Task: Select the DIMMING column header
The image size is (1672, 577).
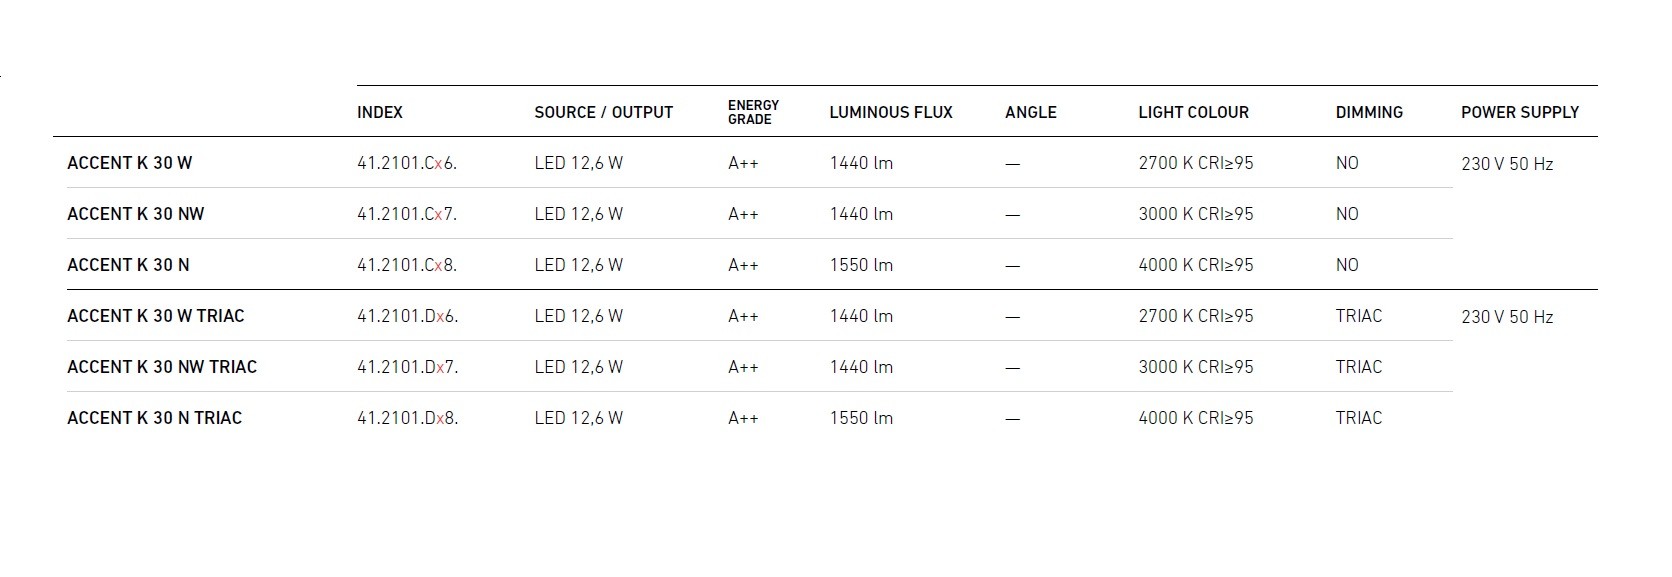Action: tap(1368, 113)
